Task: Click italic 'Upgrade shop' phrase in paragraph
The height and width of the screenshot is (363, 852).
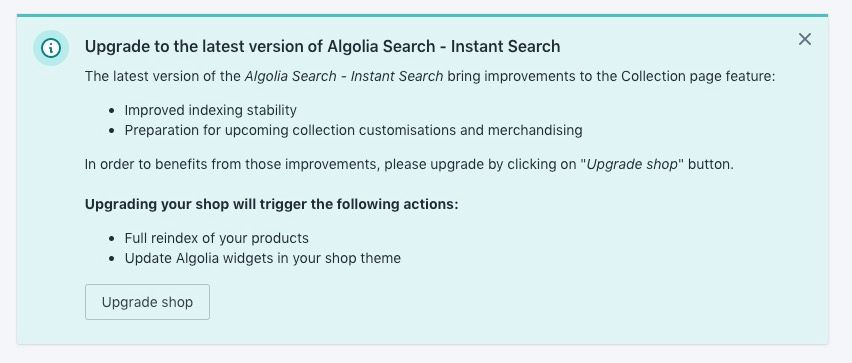Action: 632,165
